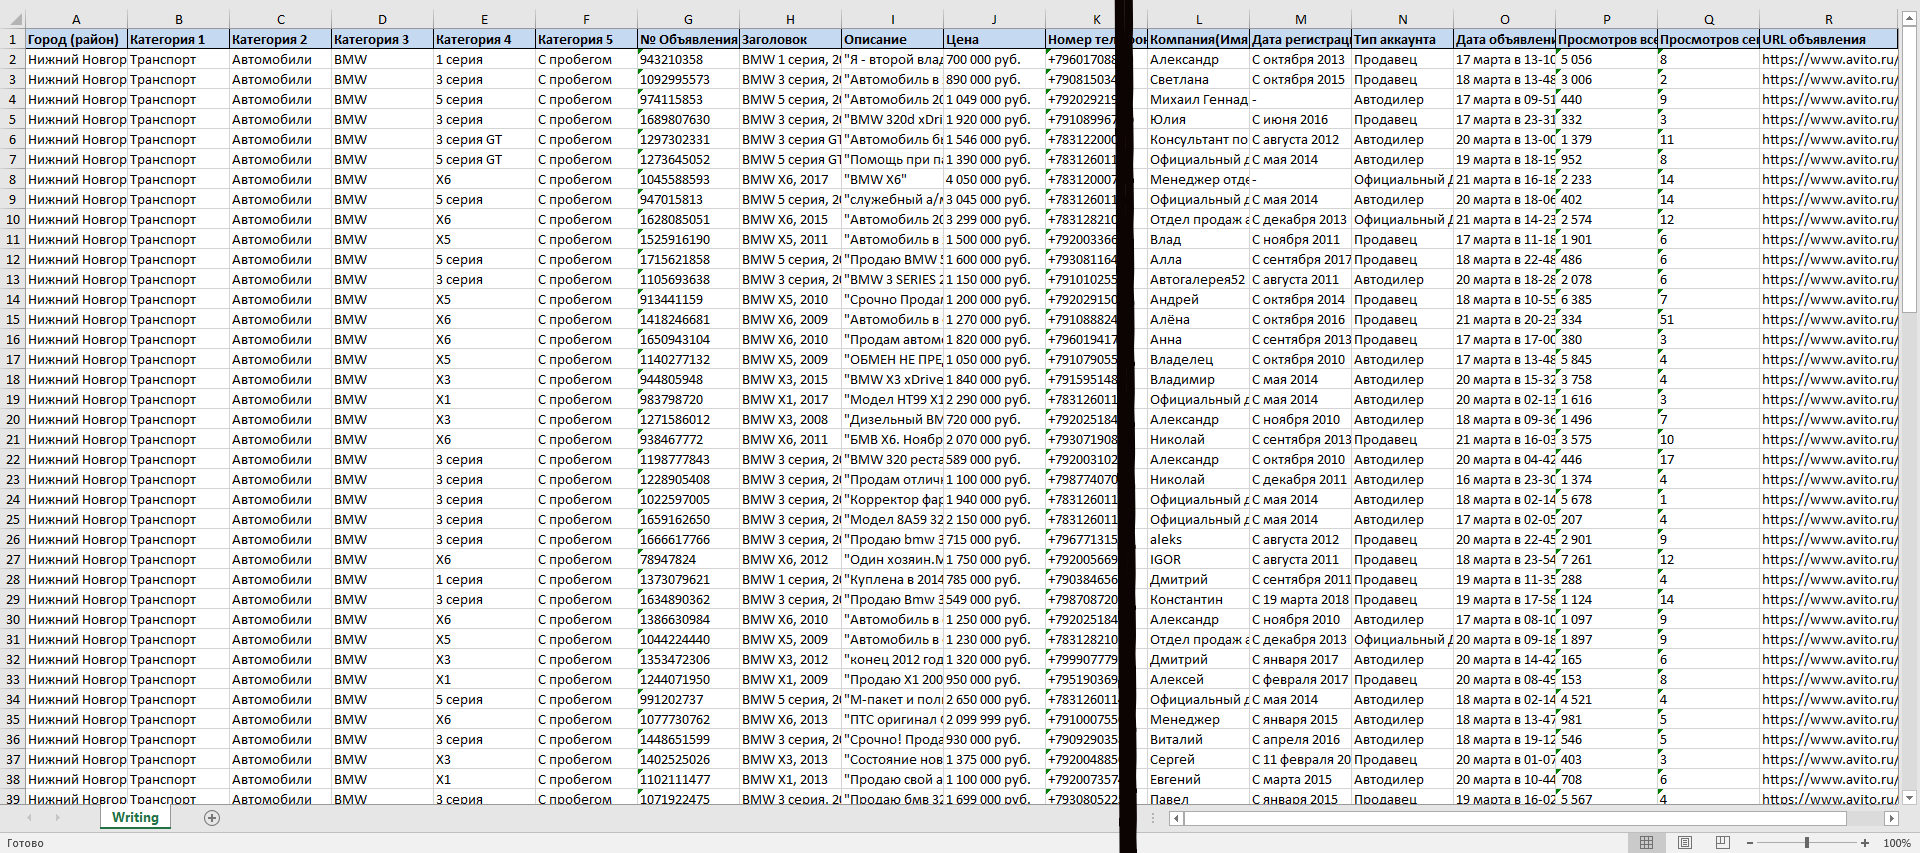Select column J header

[x=994, y=19]
